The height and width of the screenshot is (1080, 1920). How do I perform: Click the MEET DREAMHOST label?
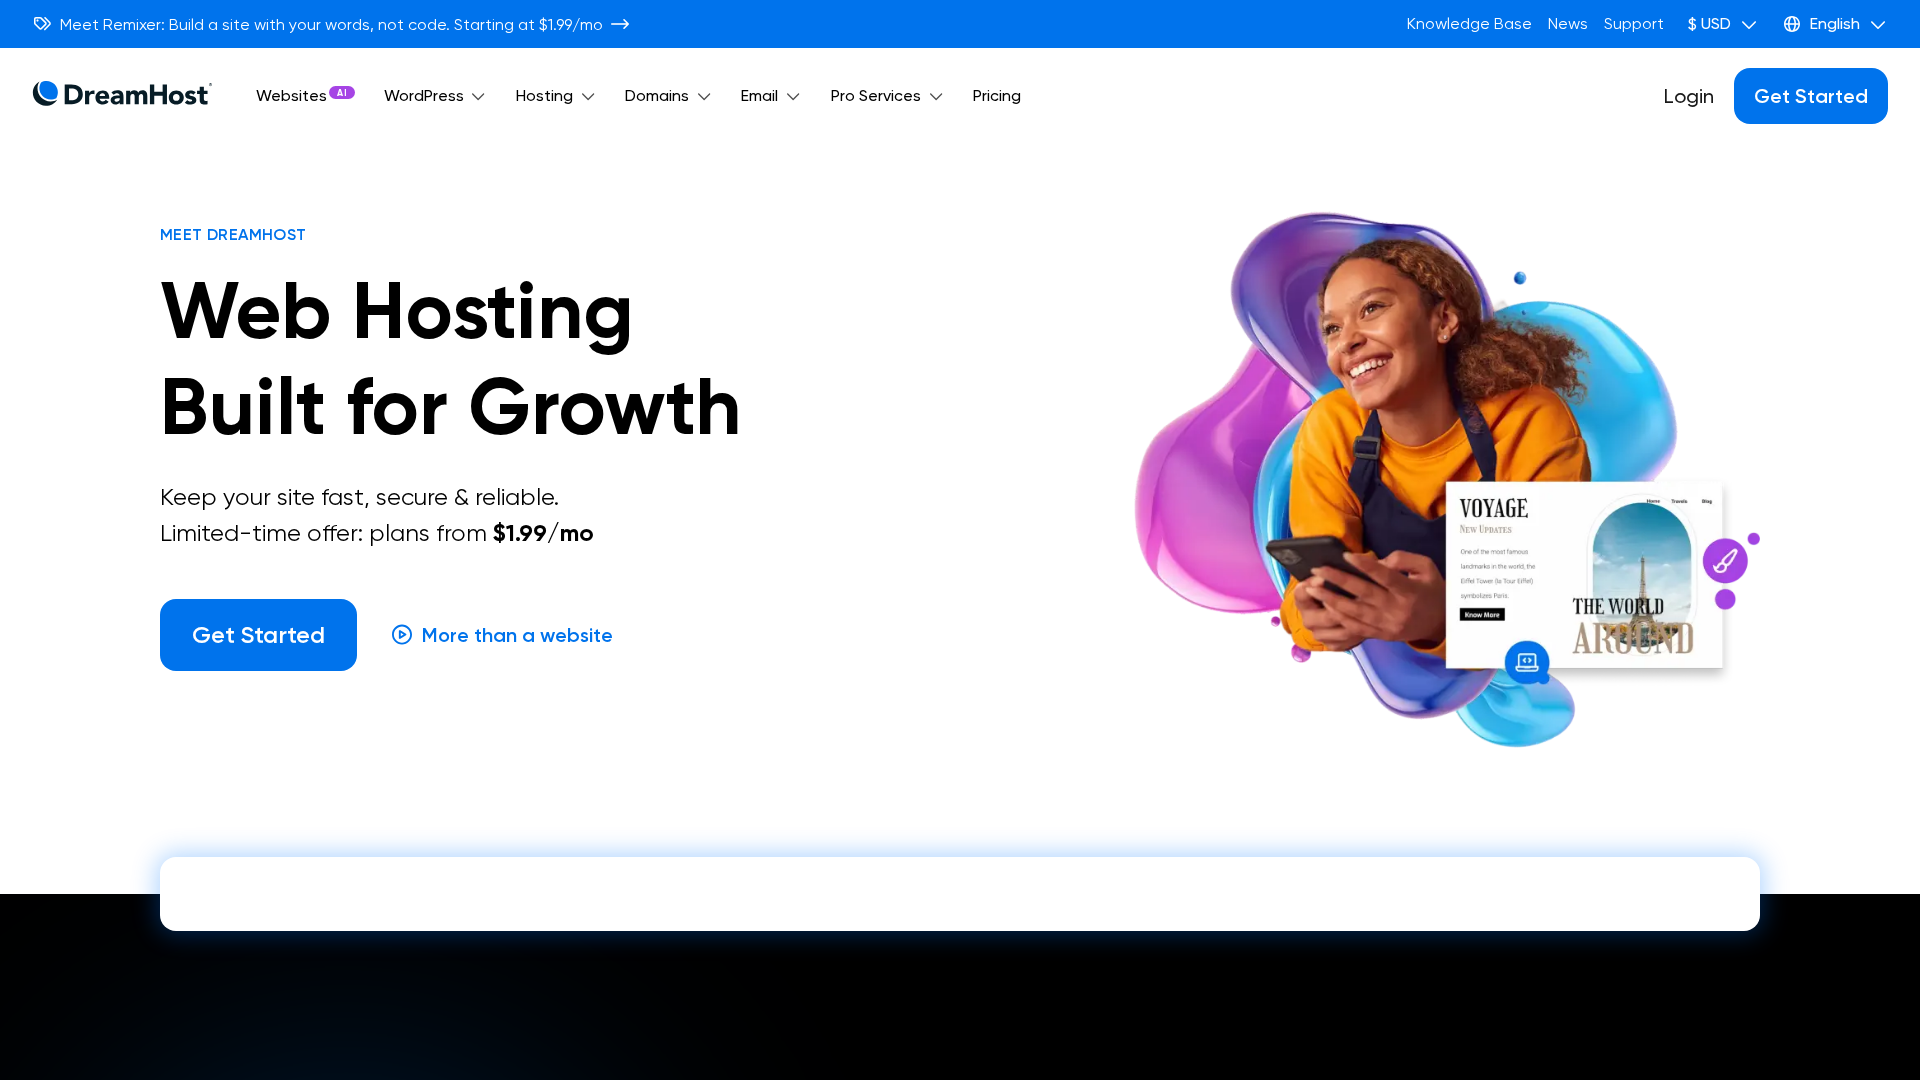point(233,235)
